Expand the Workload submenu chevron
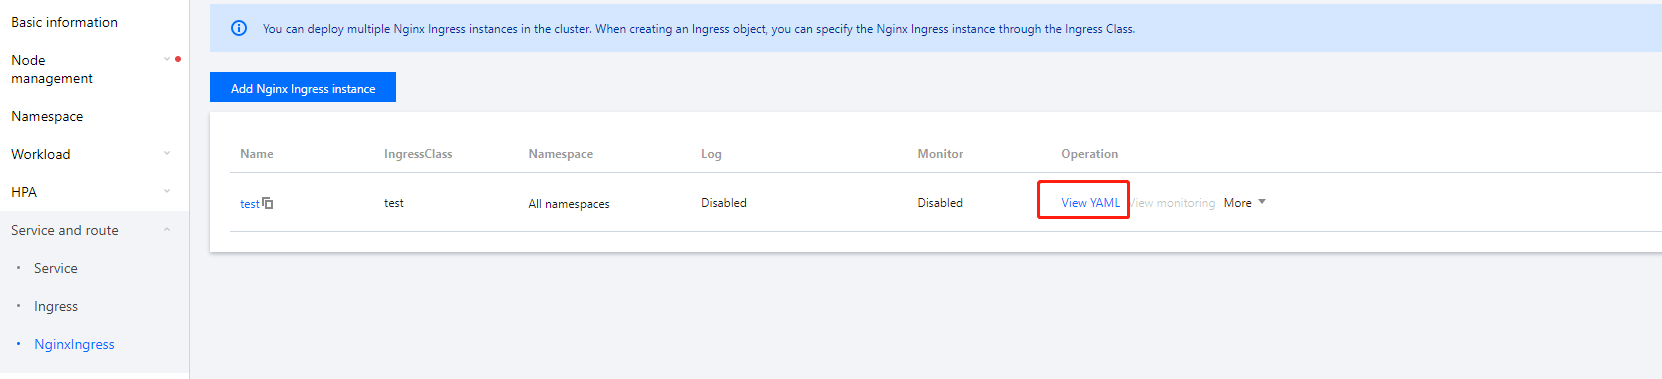1662x379 pixels. click(x=167, y=153)
